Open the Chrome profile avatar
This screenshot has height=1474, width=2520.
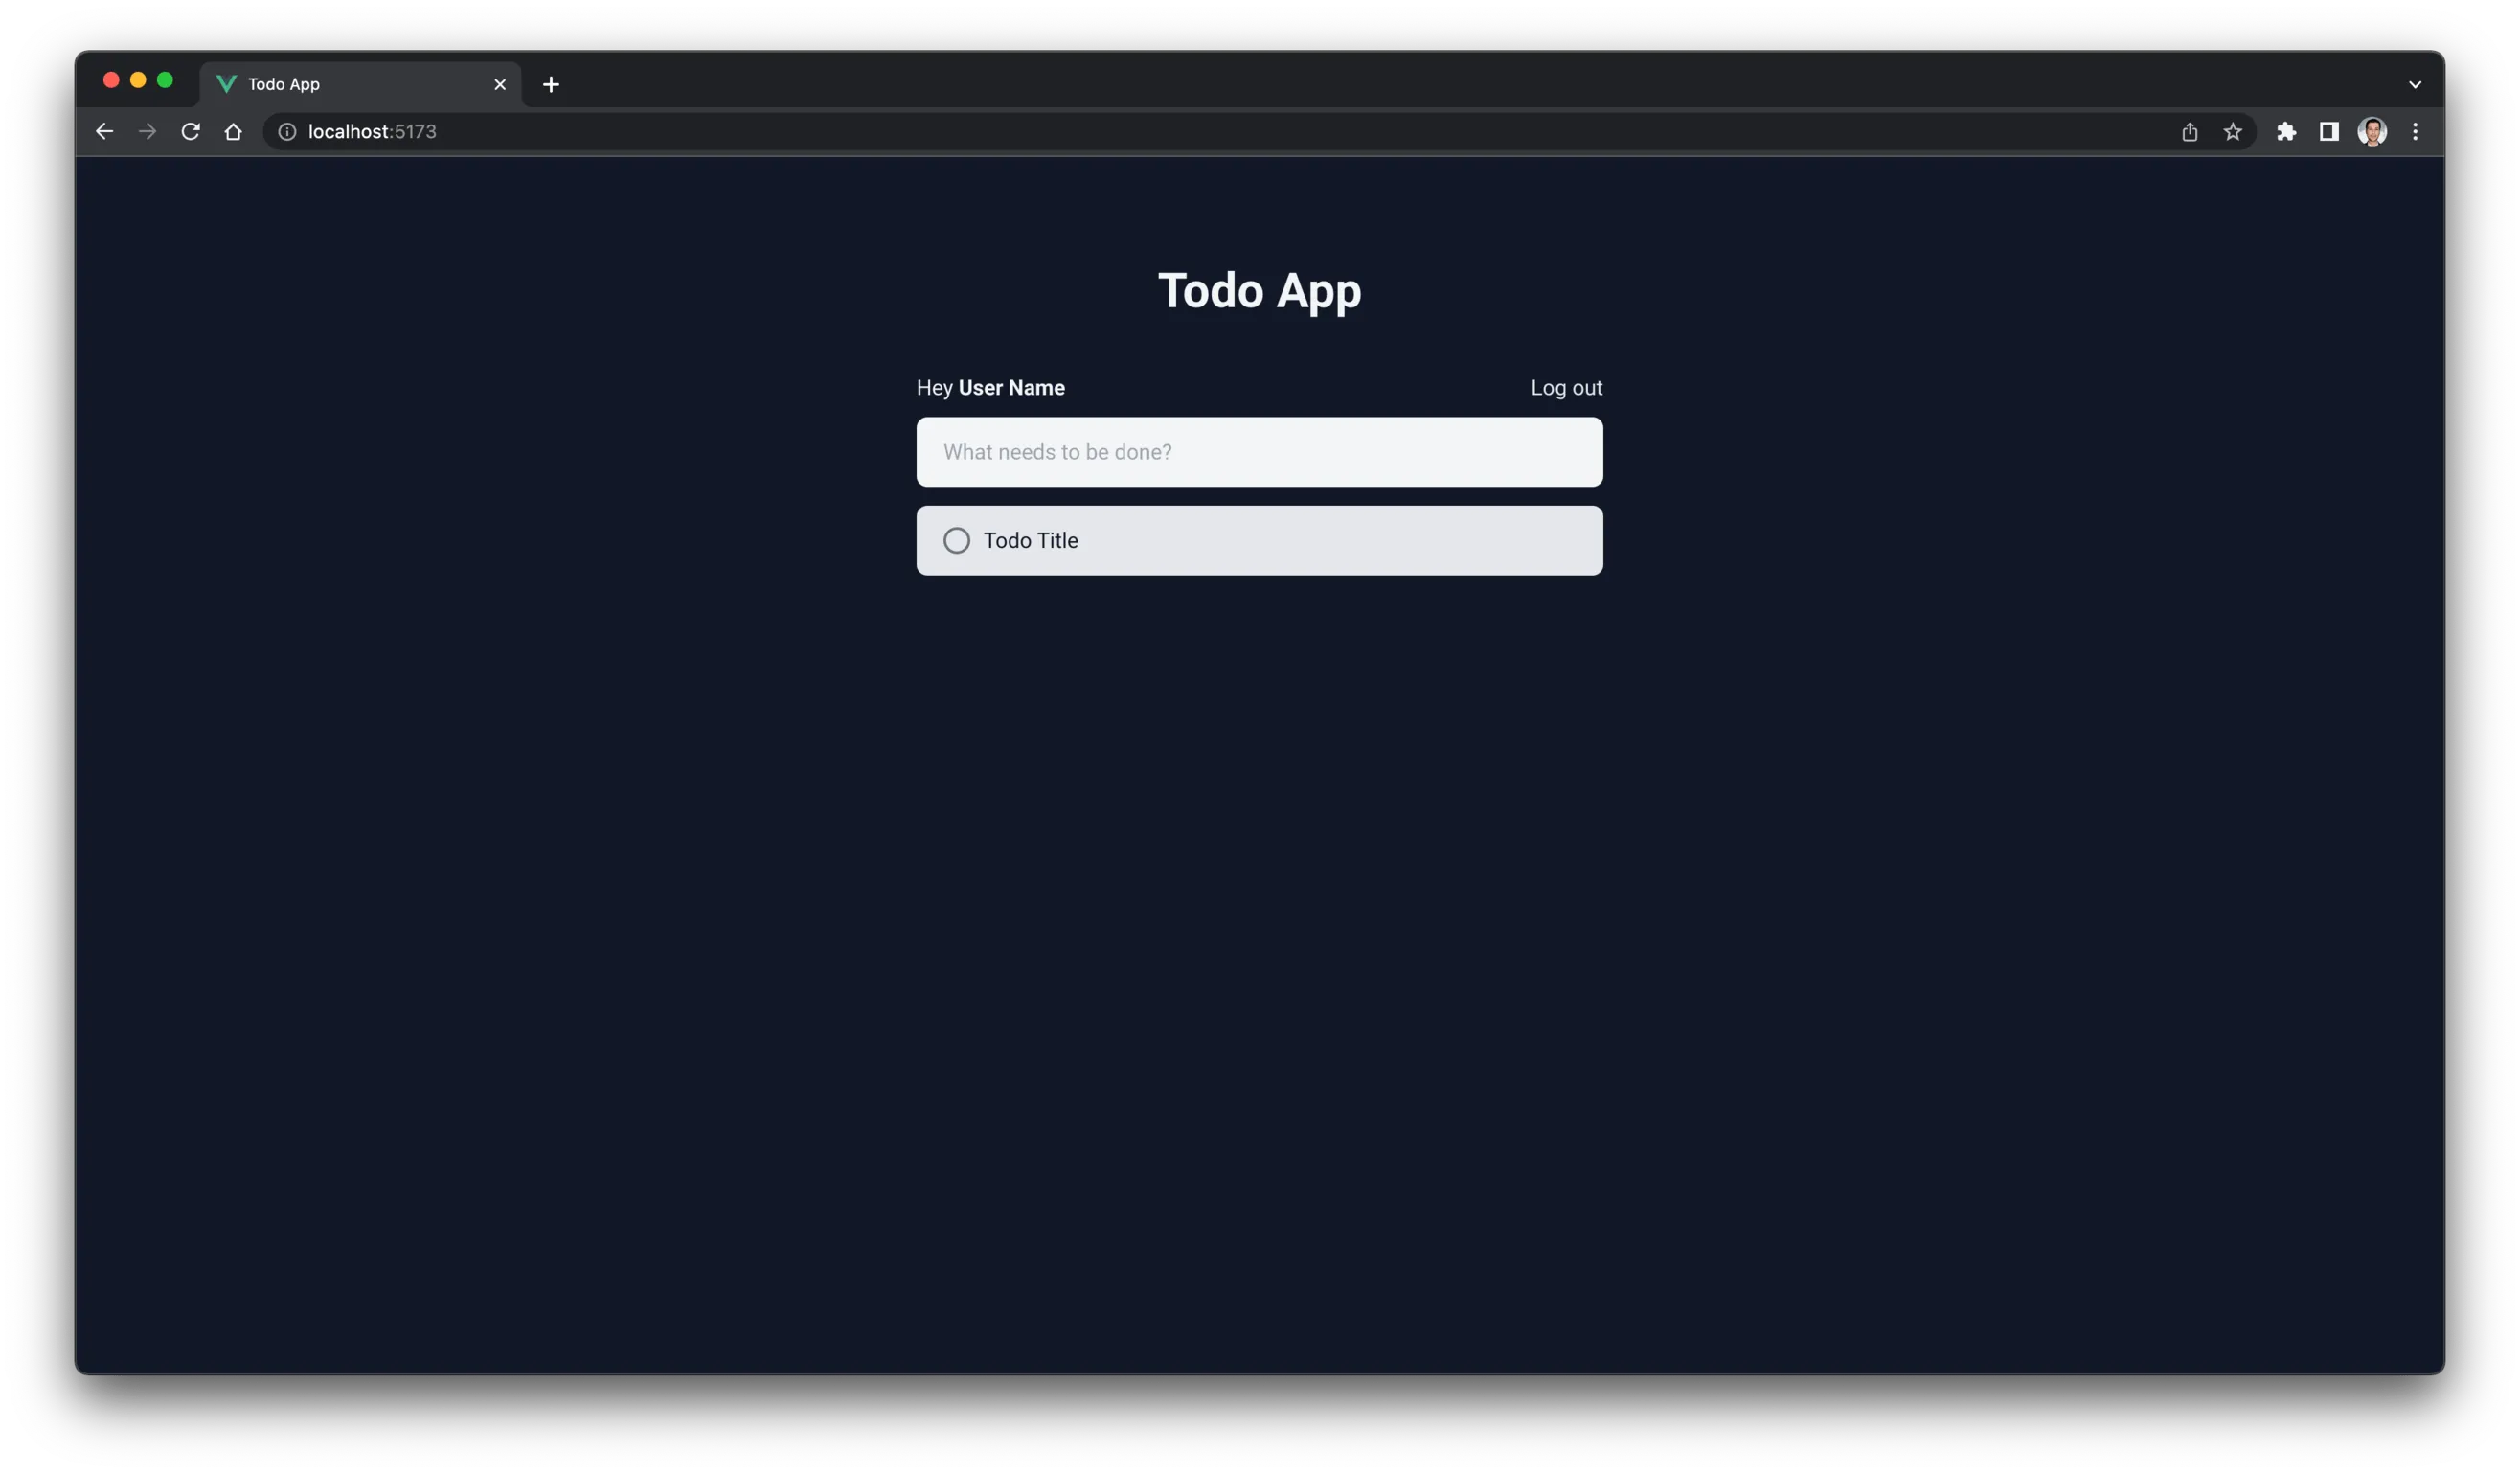pyautogui.click(x=2372, y=132)
